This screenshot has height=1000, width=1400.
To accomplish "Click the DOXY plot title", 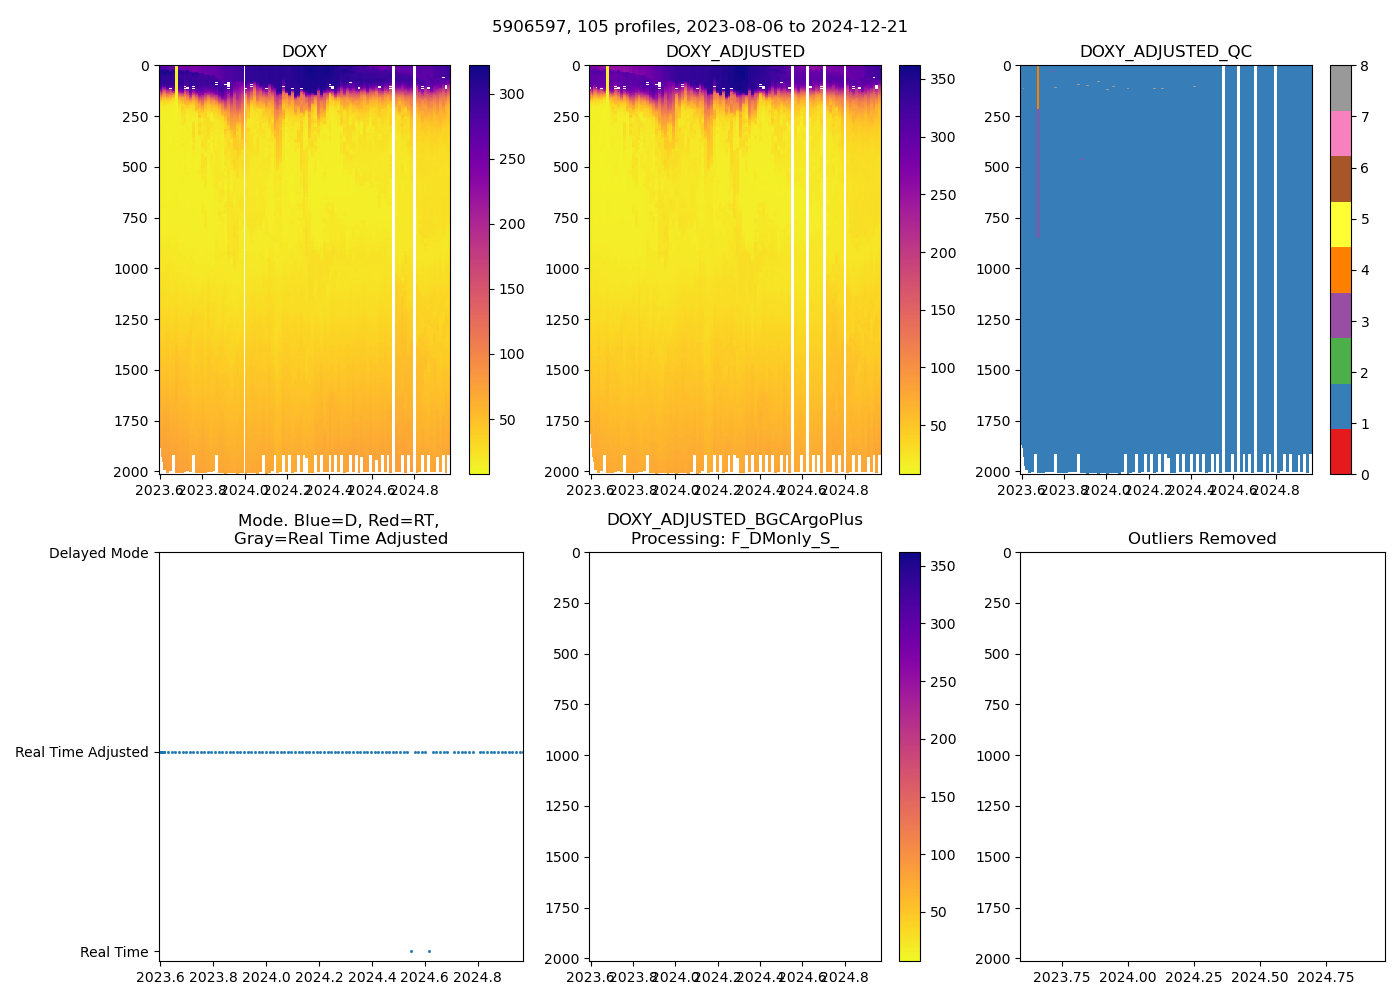I will [304, 51].
